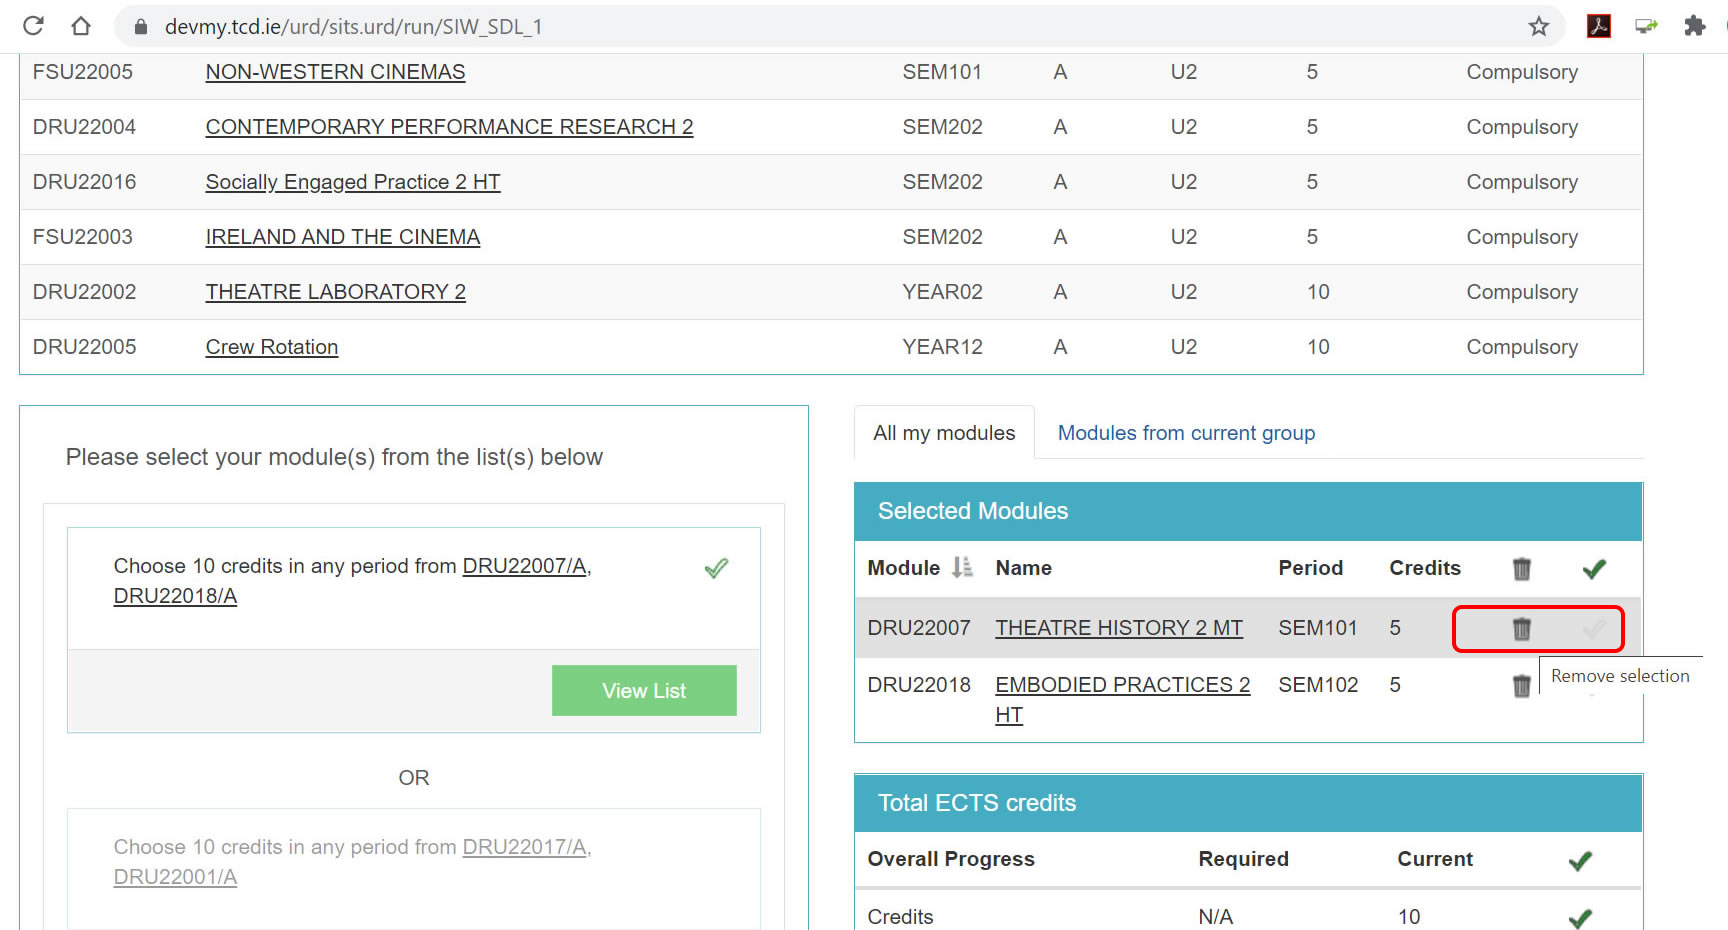Click DRU22018 code in Selected Modules
This screenshot has width=1728, height=930.
pyautogui.click(x=919, y=685)
